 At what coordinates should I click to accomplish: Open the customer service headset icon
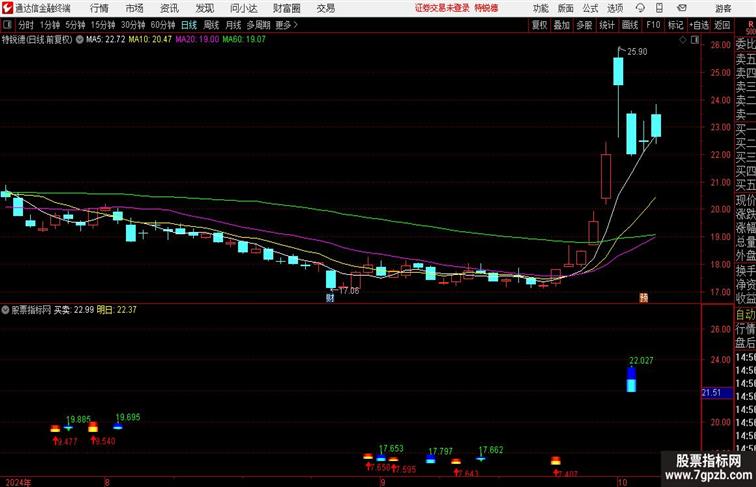click(x=640, y=8)
